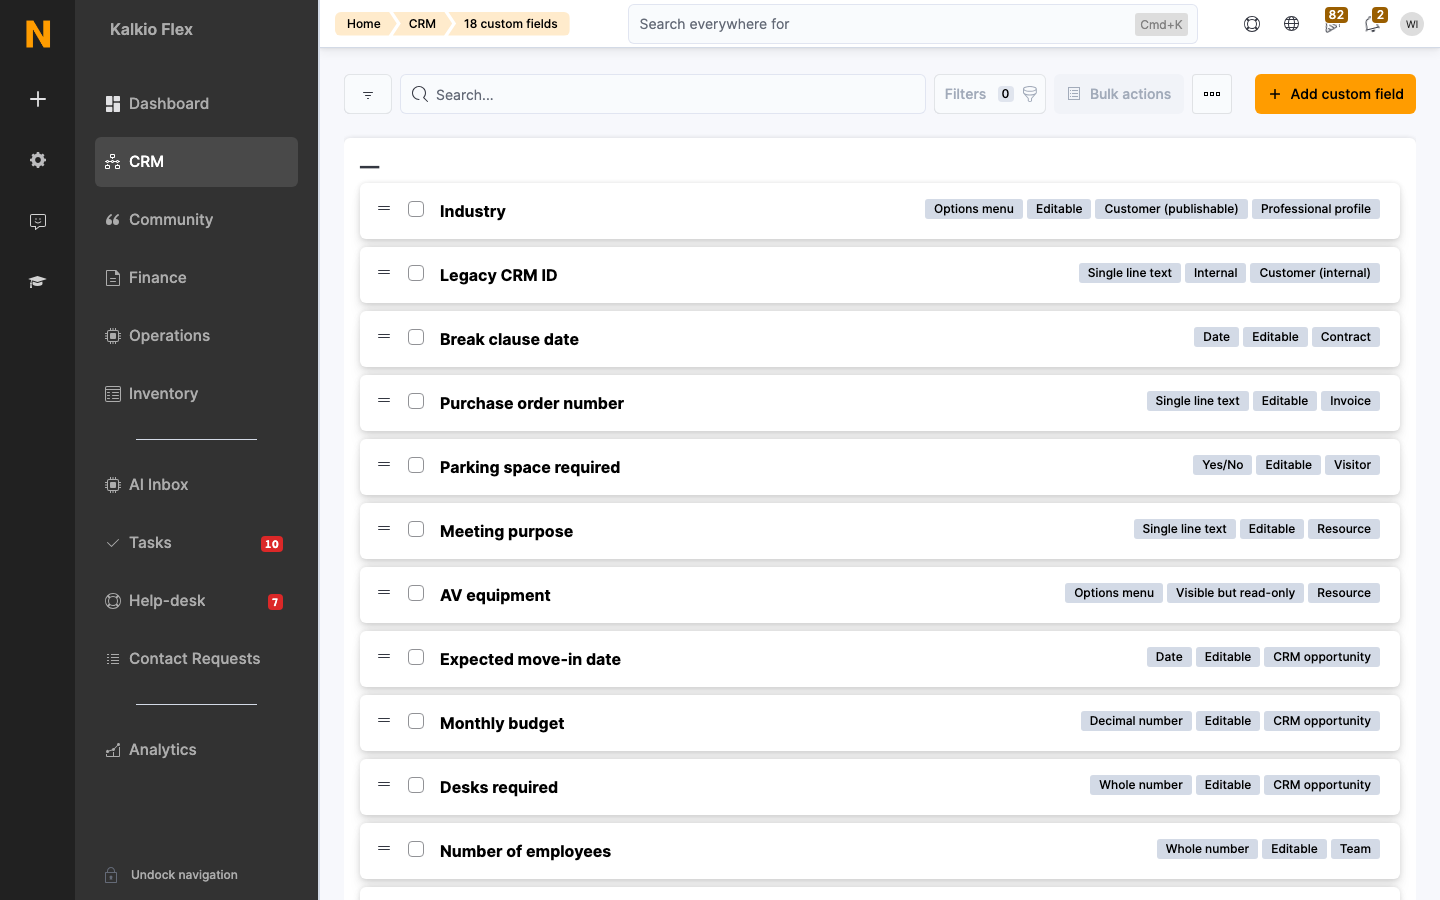1440x900 pixels.
Task: Click Undock navigation lock icon
Action: point(112,875)
